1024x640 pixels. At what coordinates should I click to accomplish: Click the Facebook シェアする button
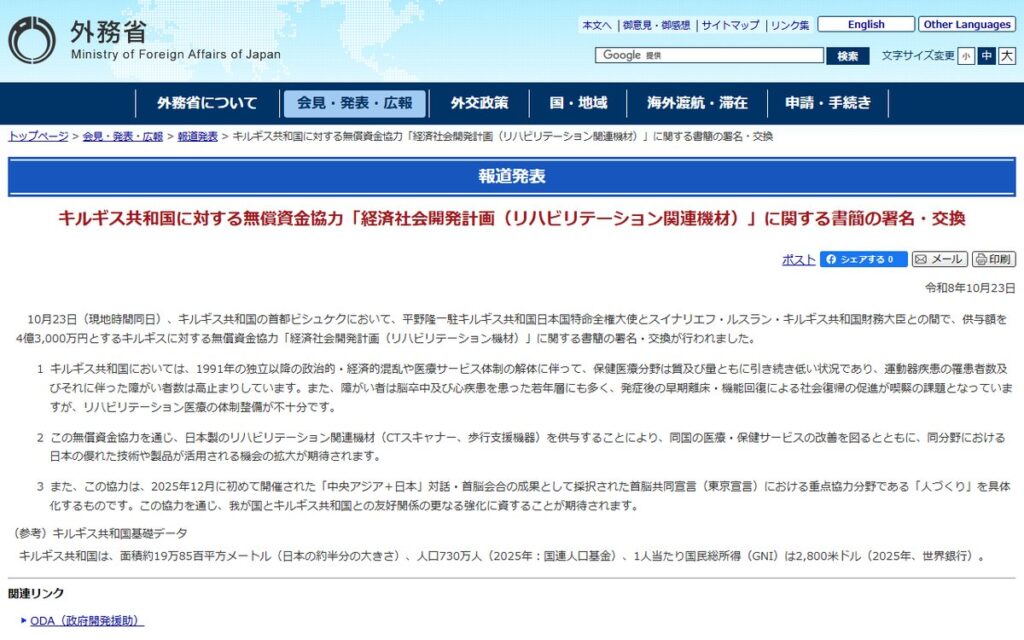(x=863, y=259)
